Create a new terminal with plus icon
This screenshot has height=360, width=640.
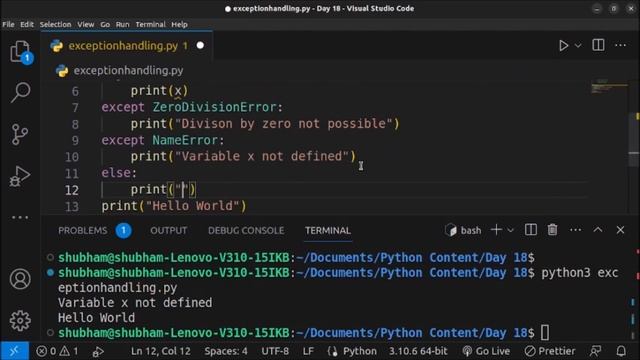[x=496, y=230]
